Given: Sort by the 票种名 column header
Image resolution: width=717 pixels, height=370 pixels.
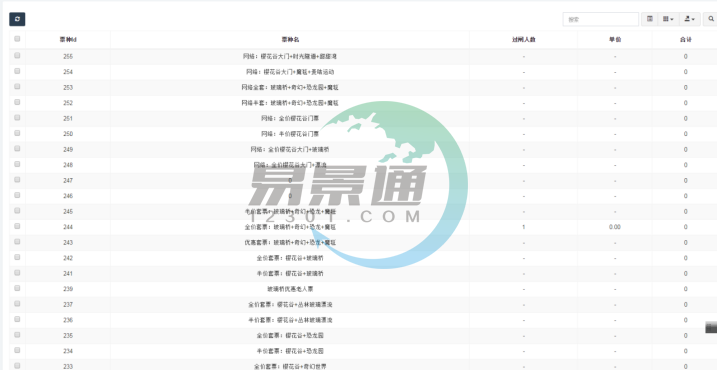Looking at the screenshot, I should point(290,40).
